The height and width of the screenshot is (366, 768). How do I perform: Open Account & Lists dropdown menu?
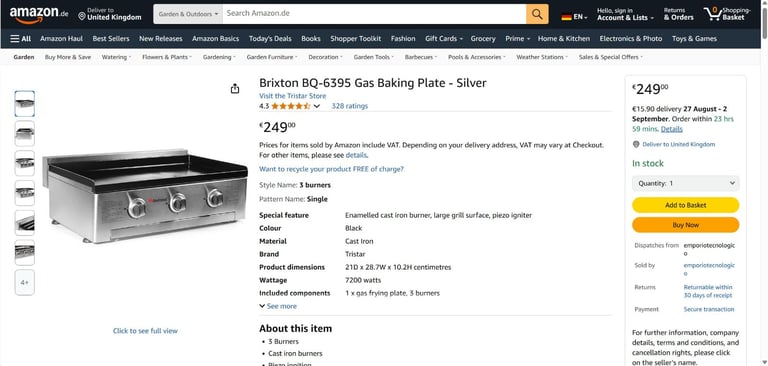[625, 14]
